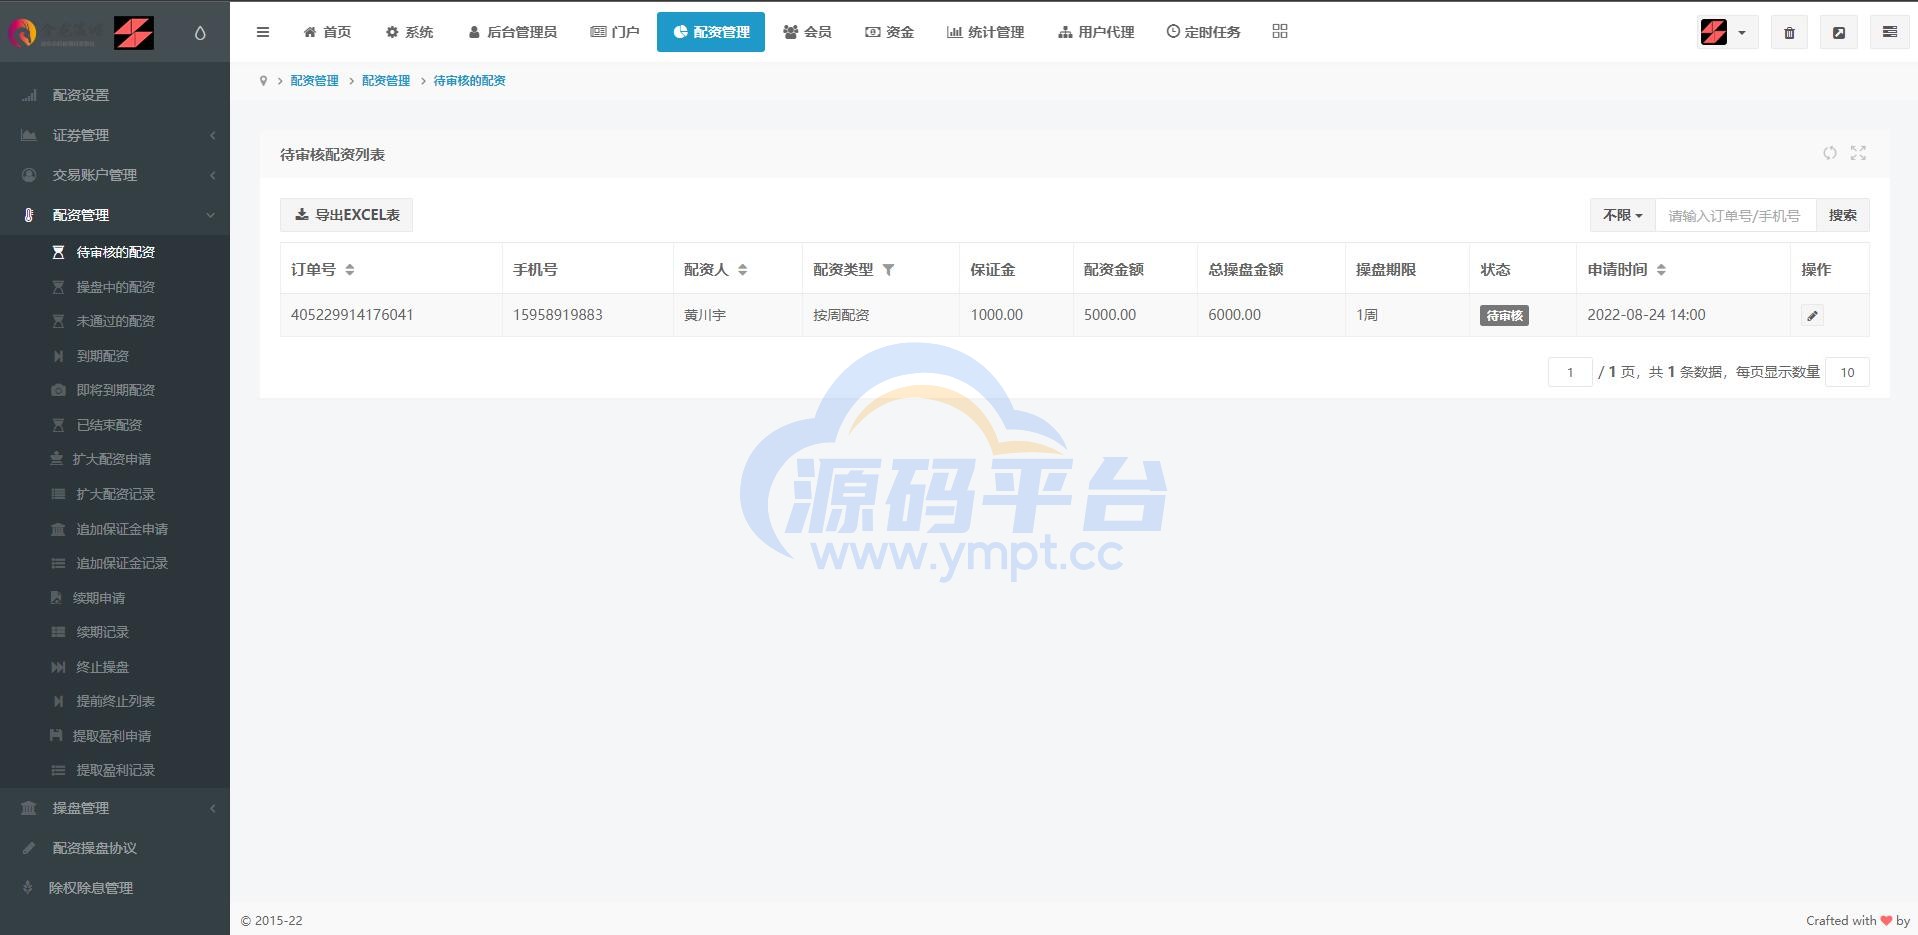Image resolution: width=1918 pixels, height=935 pixels.
Task: Click the order number or phone search field
Action: pos(1735,215)
